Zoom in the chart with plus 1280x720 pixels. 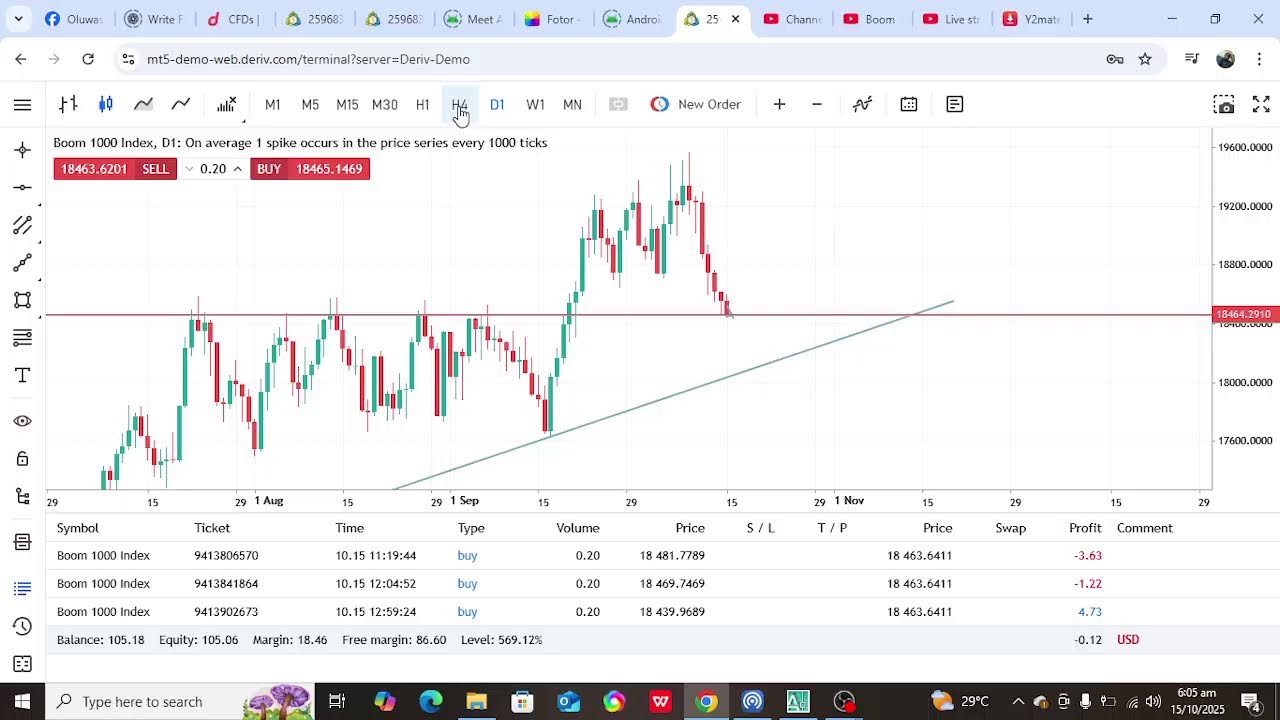click(779, 104)
